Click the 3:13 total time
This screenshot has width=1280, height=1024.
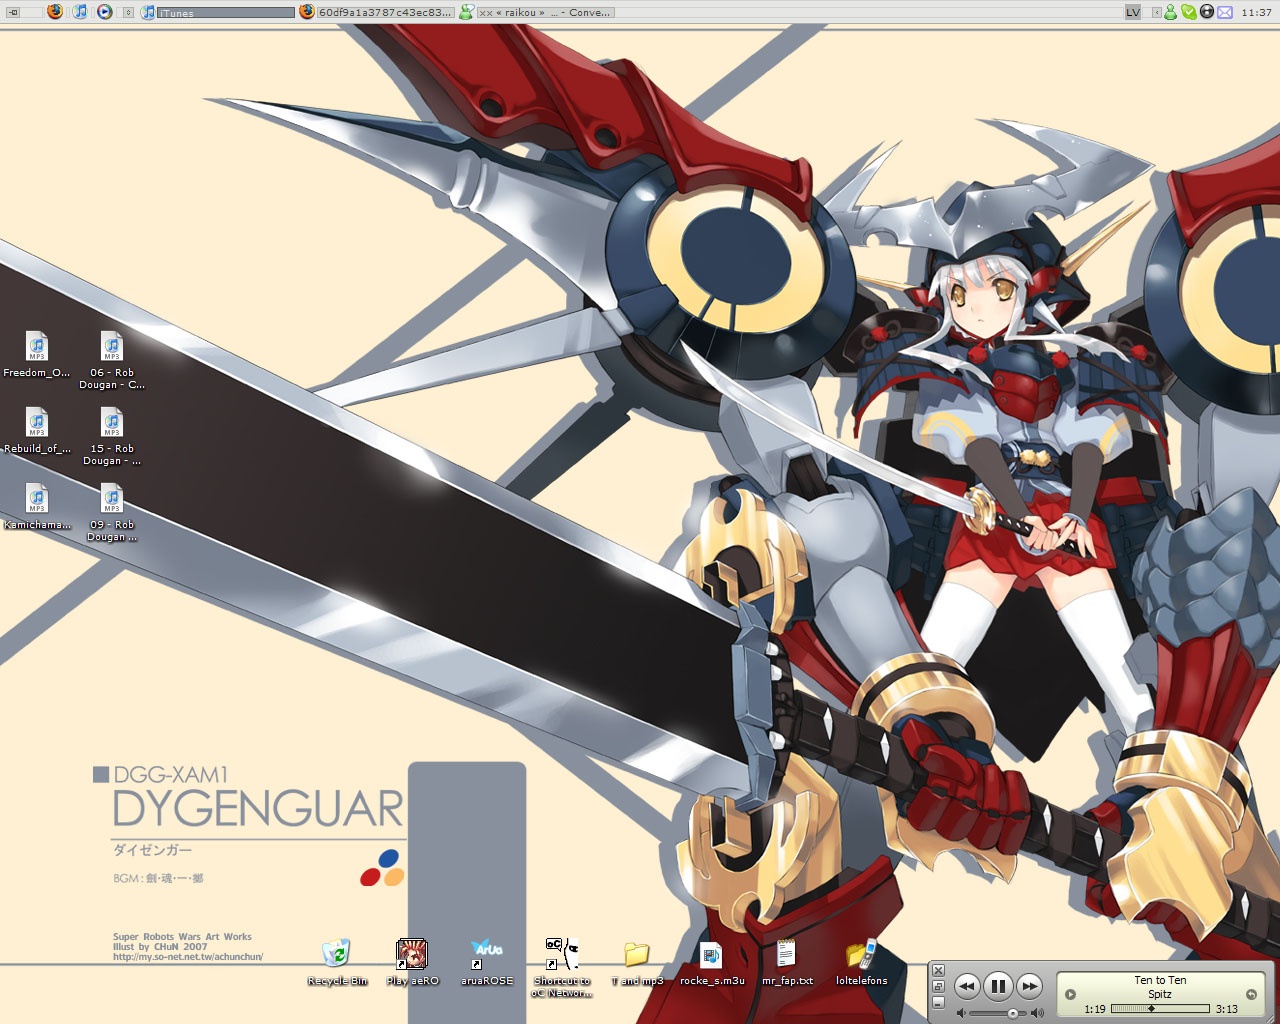click(1227, 1009)
